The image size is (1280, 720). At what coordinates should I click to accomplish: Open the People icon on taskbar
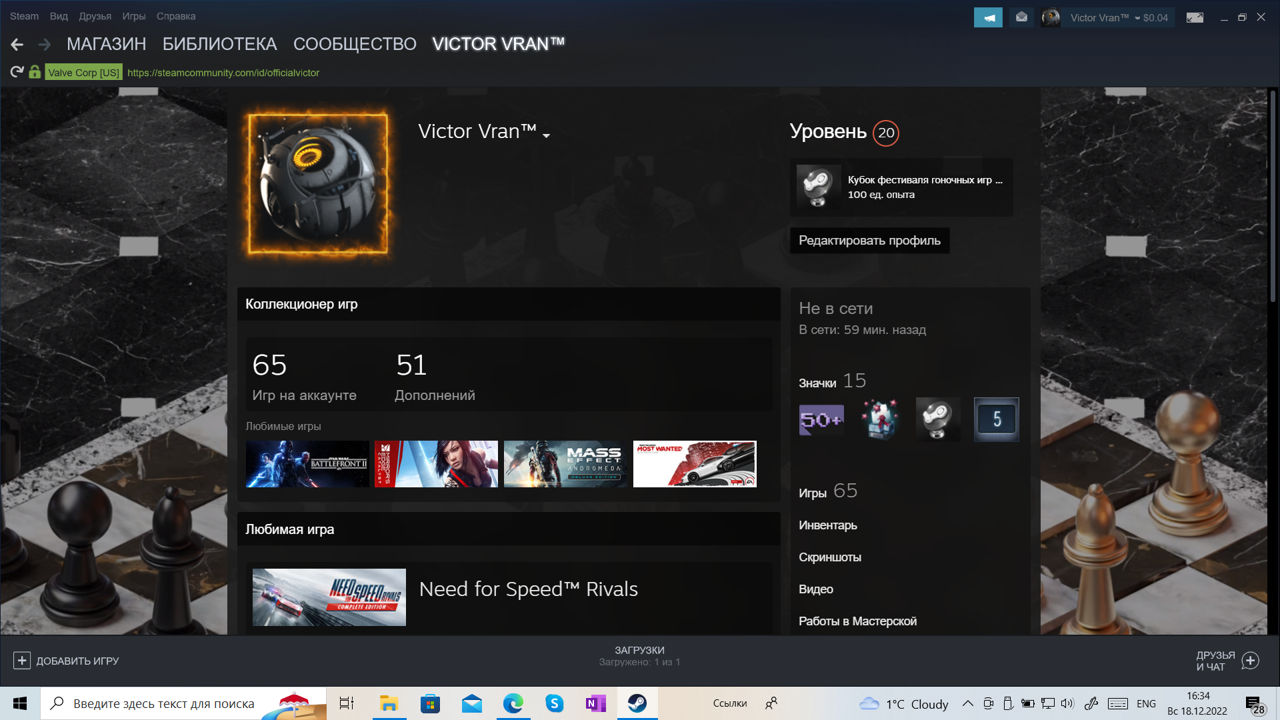point(772,703)
